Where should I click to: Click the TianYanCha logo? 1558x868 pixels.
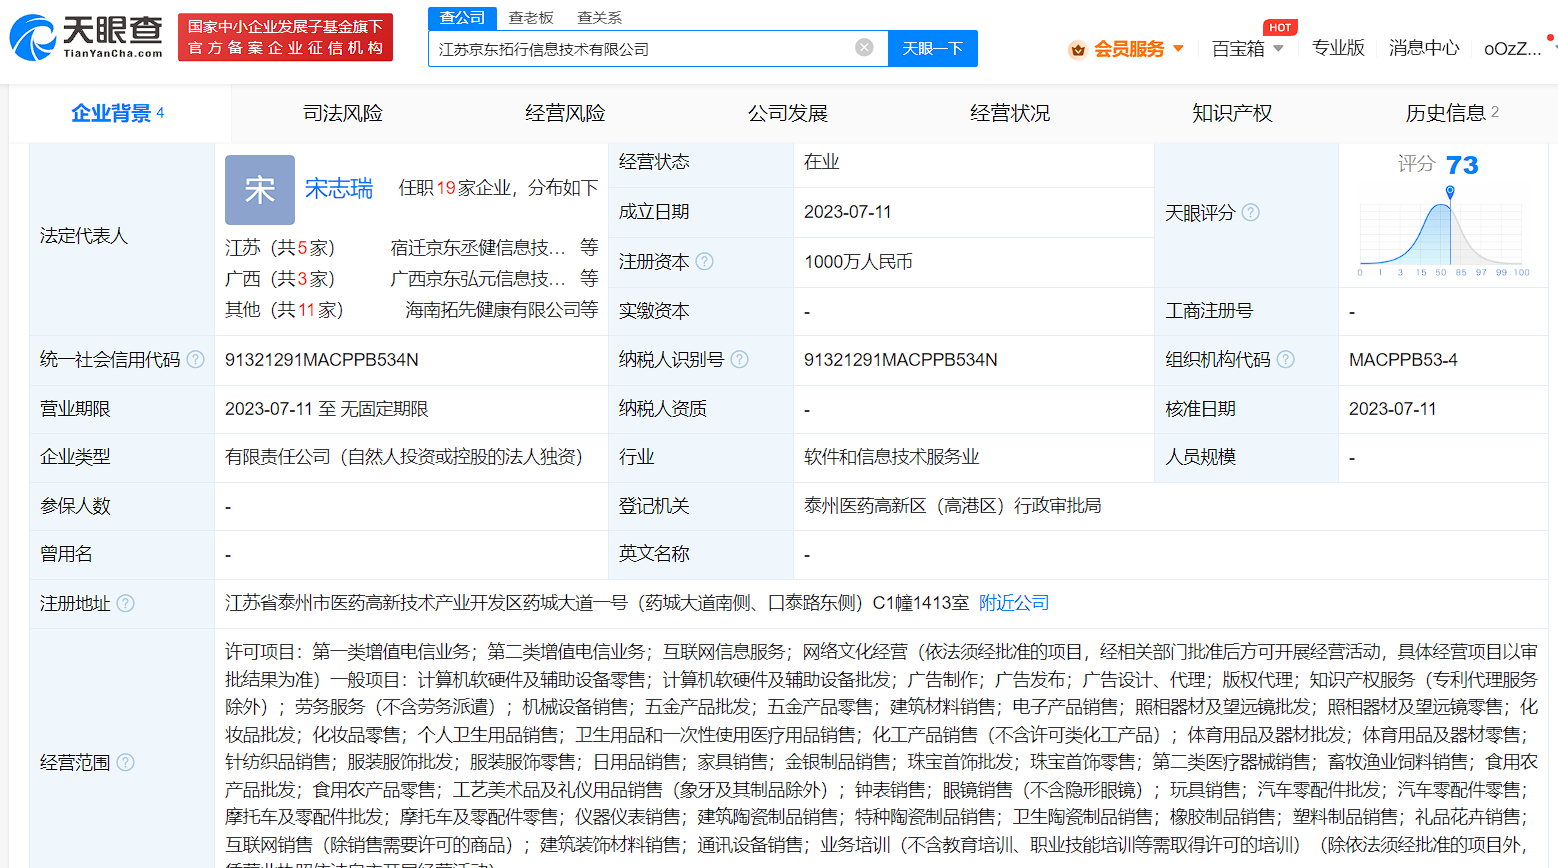tap(86, 37)
